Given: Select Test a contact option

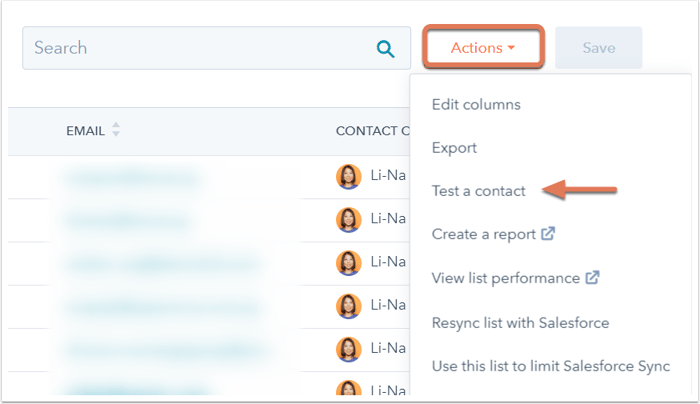Looking at the screenshot, I should click(479, 190).
